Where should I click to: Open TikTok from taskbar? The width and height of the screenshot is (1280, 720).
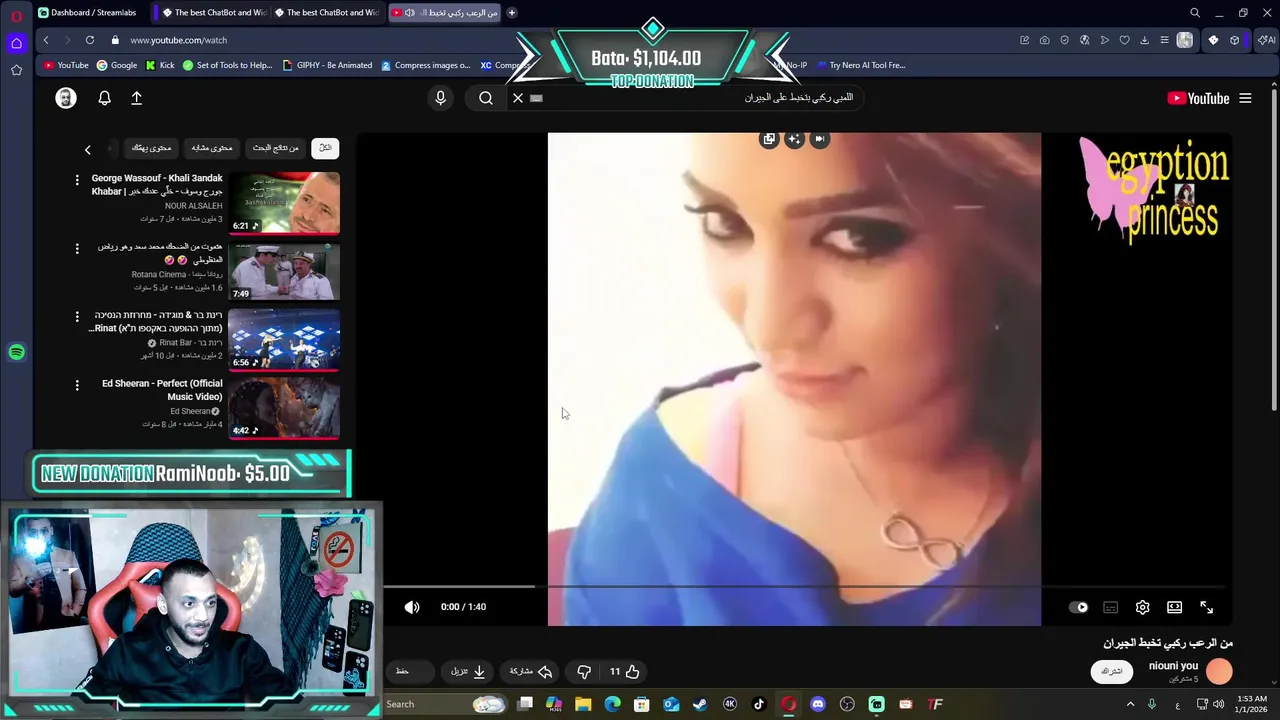click(759, 704)
